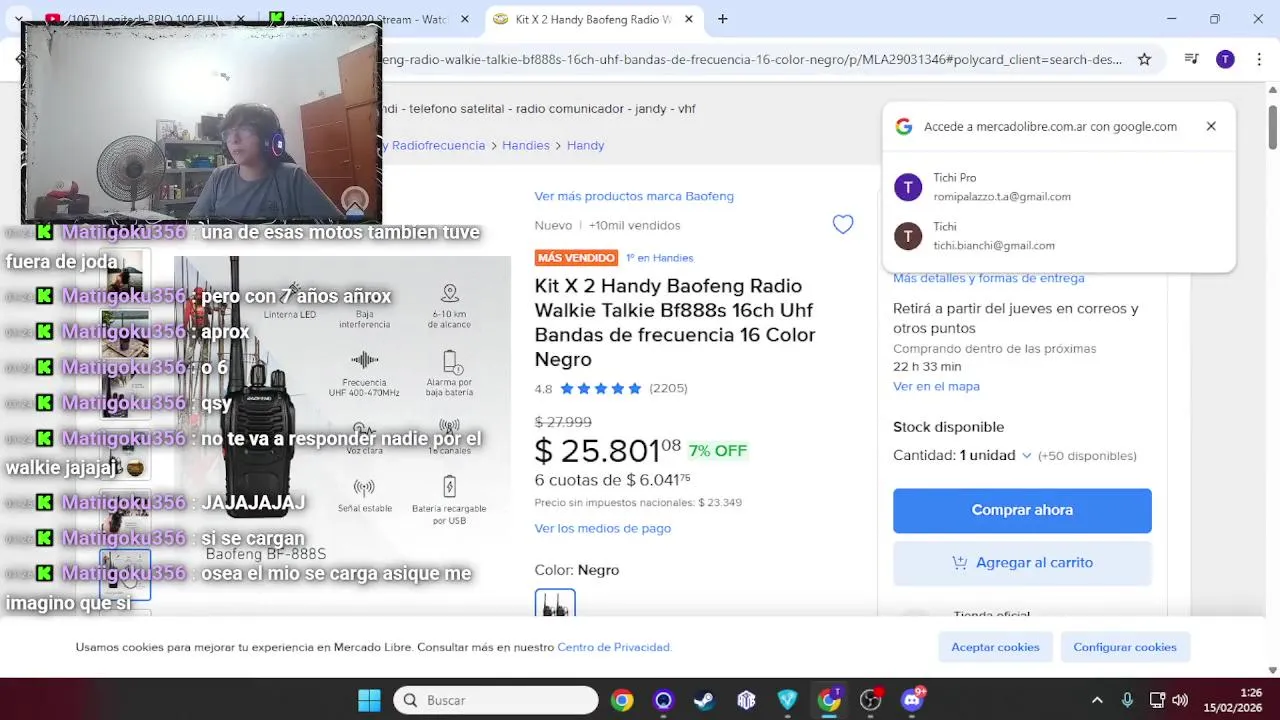Choose the Tichi Pro Google account

pyautogui.click(x=1059, y=187)
